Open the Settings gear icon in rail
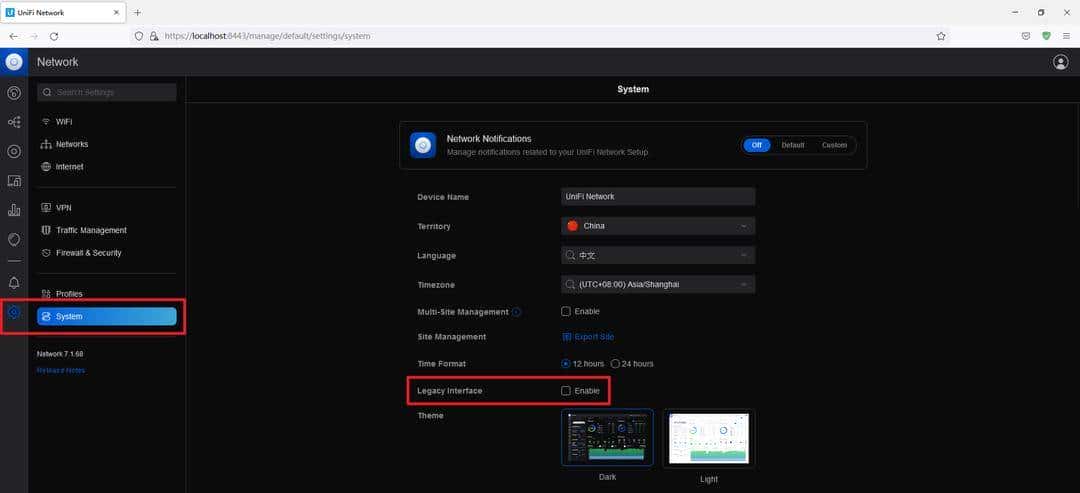Image resolution: width=1080 pixels, height=493 pixels. (x=14, y=312)
